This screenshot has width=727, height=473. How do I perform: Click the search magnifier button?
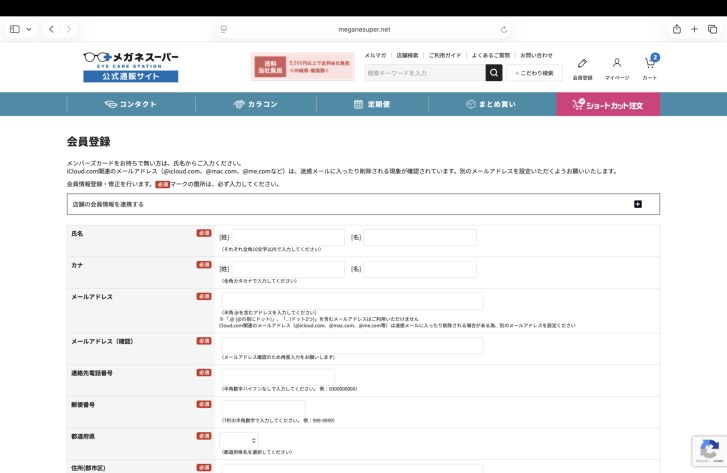[494, 73]
